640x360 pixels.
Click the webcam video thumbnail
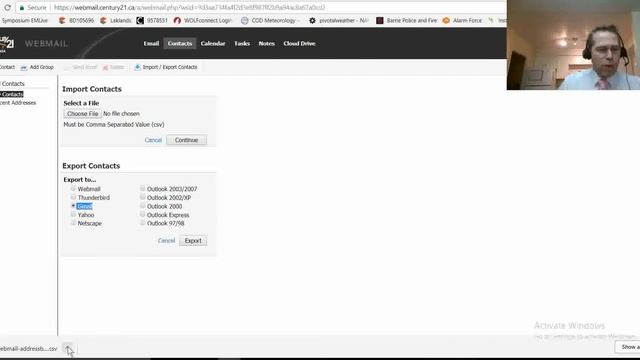[x=573, y=45]
